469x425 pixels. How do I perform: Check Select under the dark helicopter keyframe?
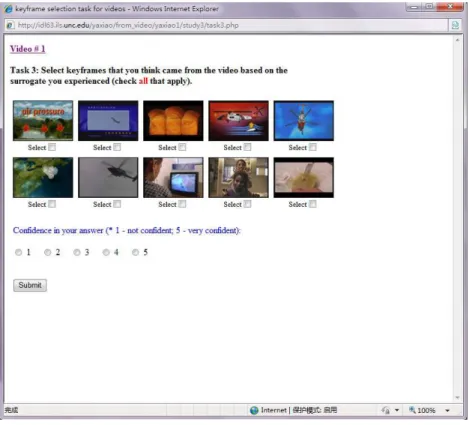tap(117, 204)
